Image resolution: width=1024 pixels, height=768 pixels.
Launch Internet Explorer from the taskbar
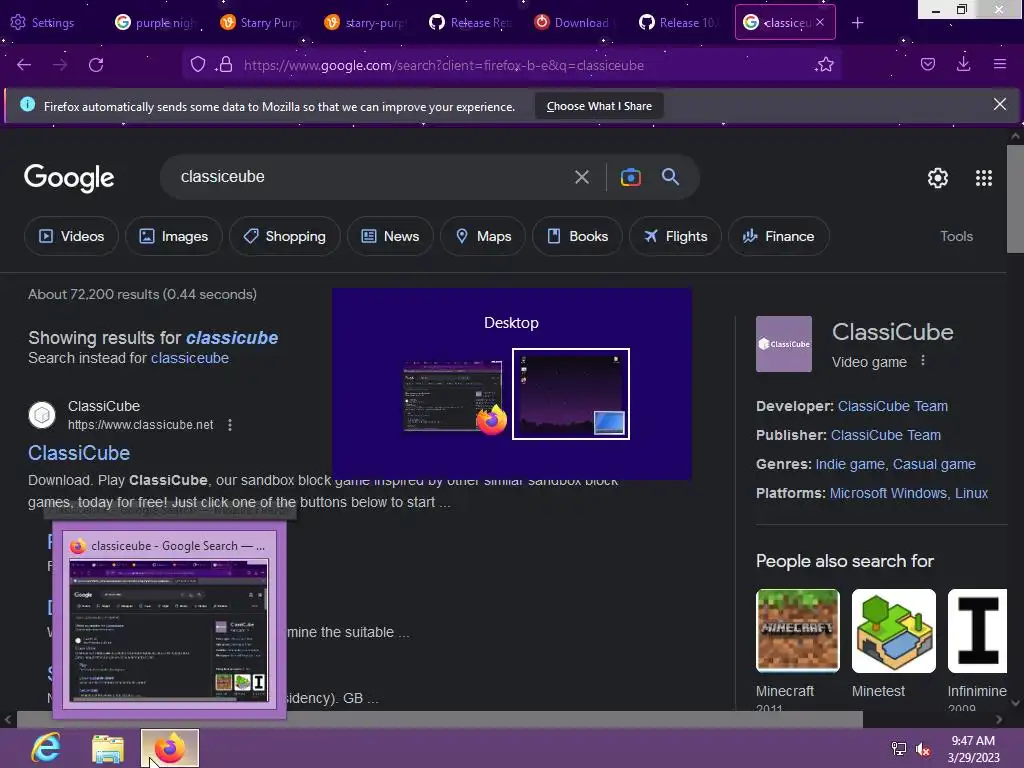pos(46,748)
